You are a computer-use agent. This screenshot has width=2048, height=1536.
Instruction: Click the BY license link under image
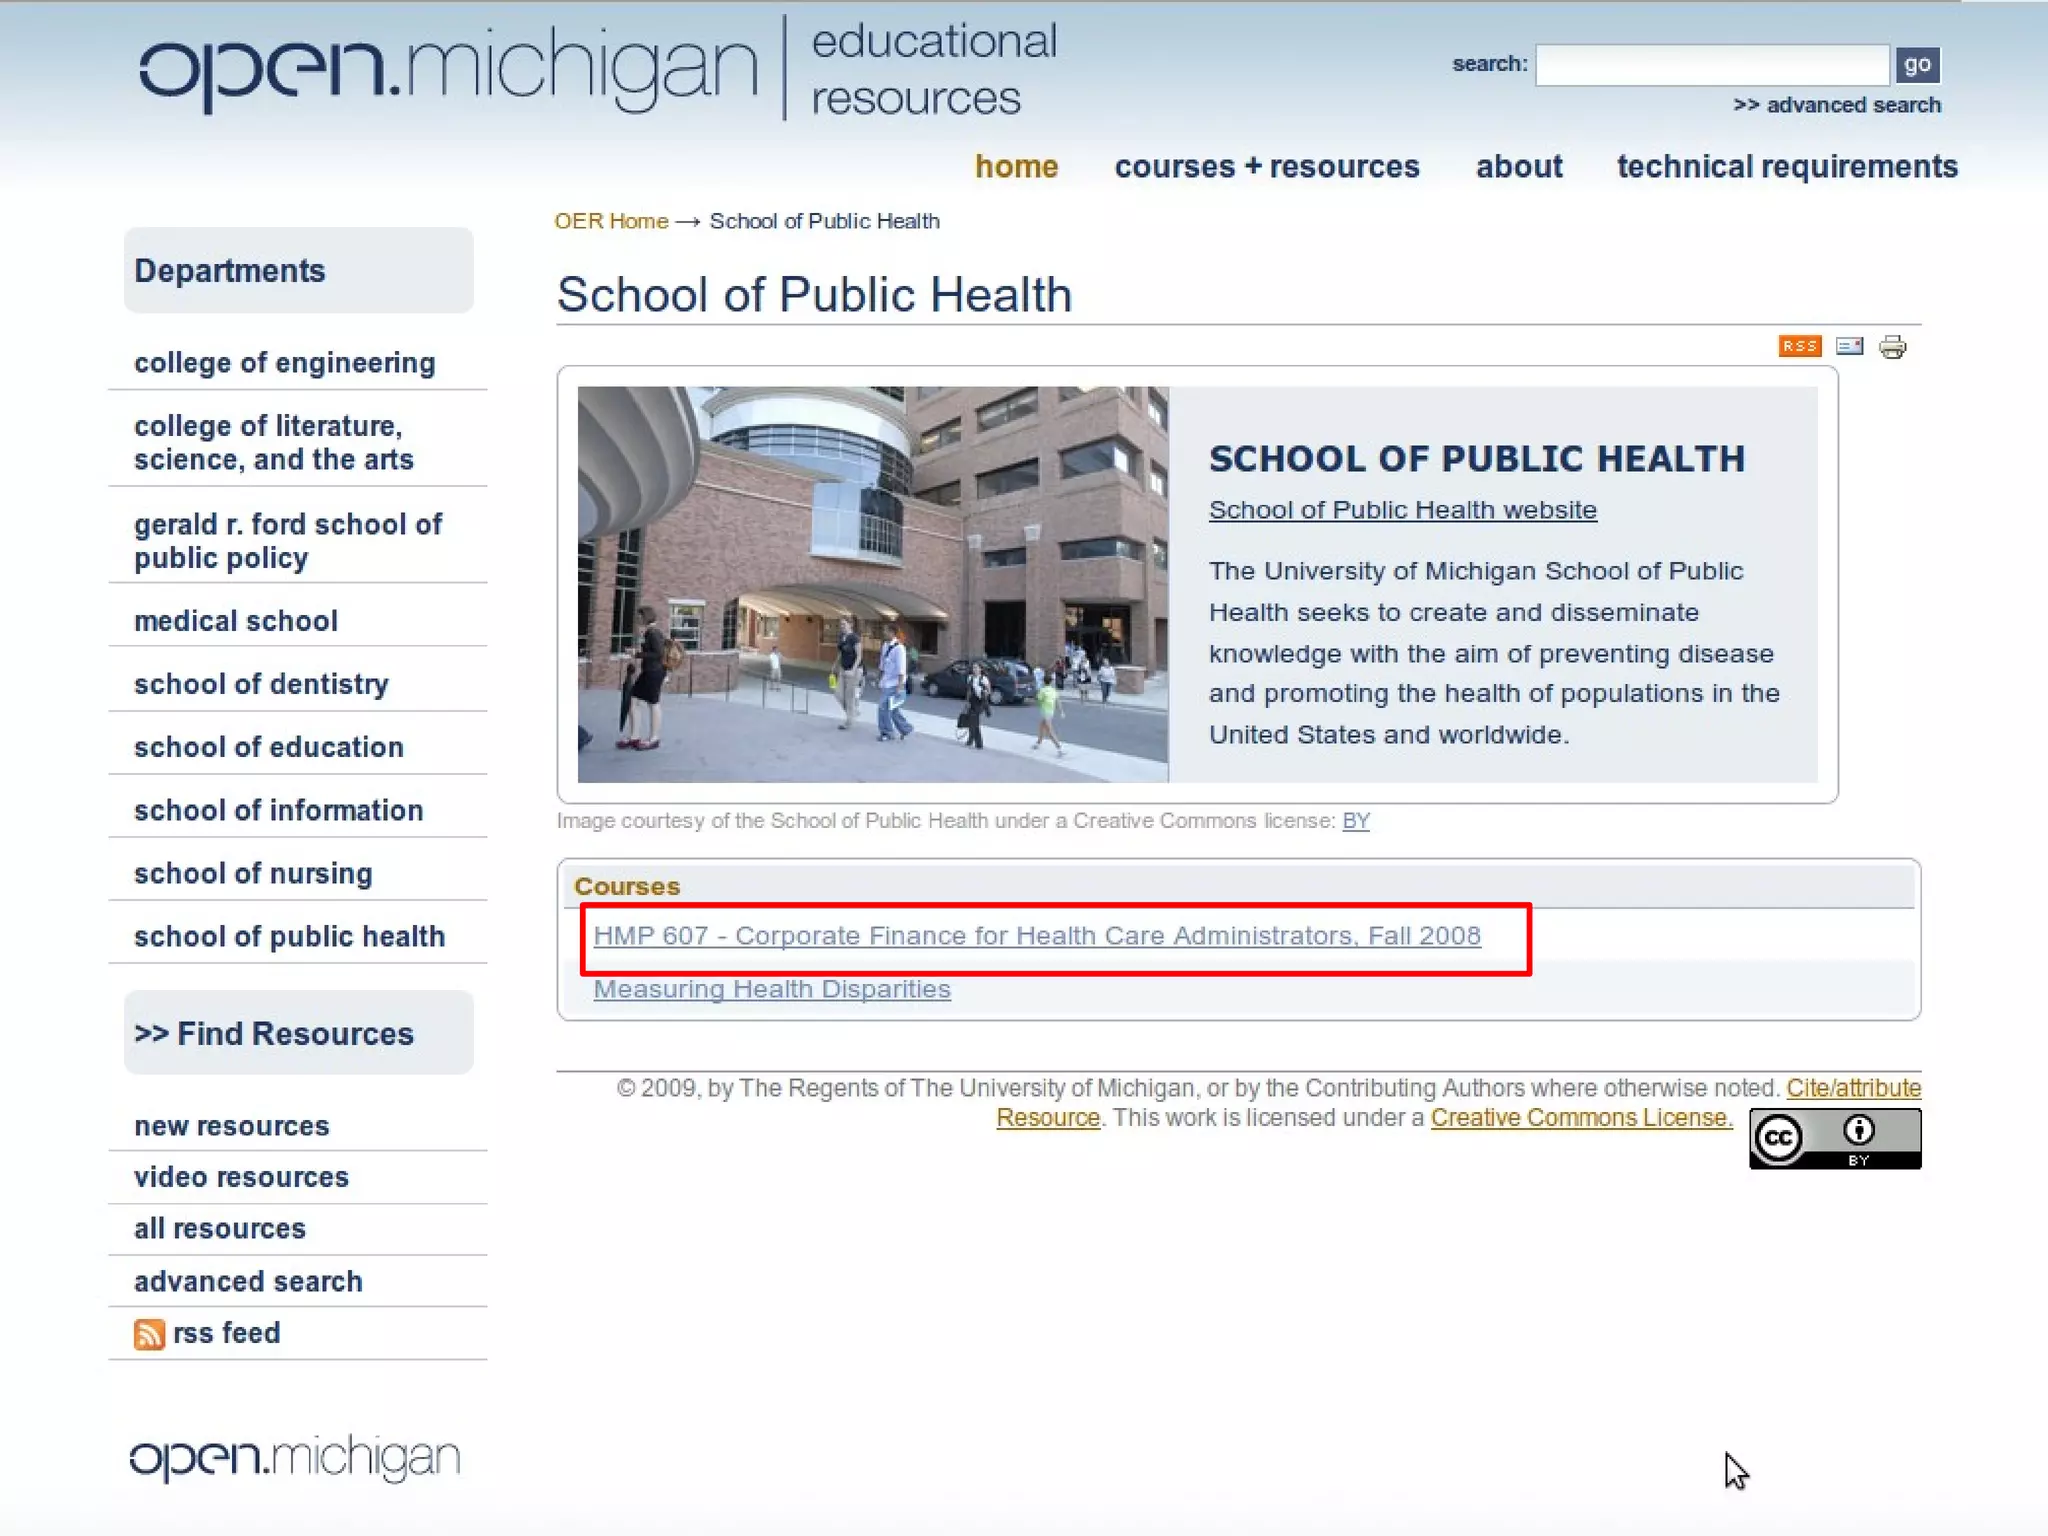[x=1356, y=821]
